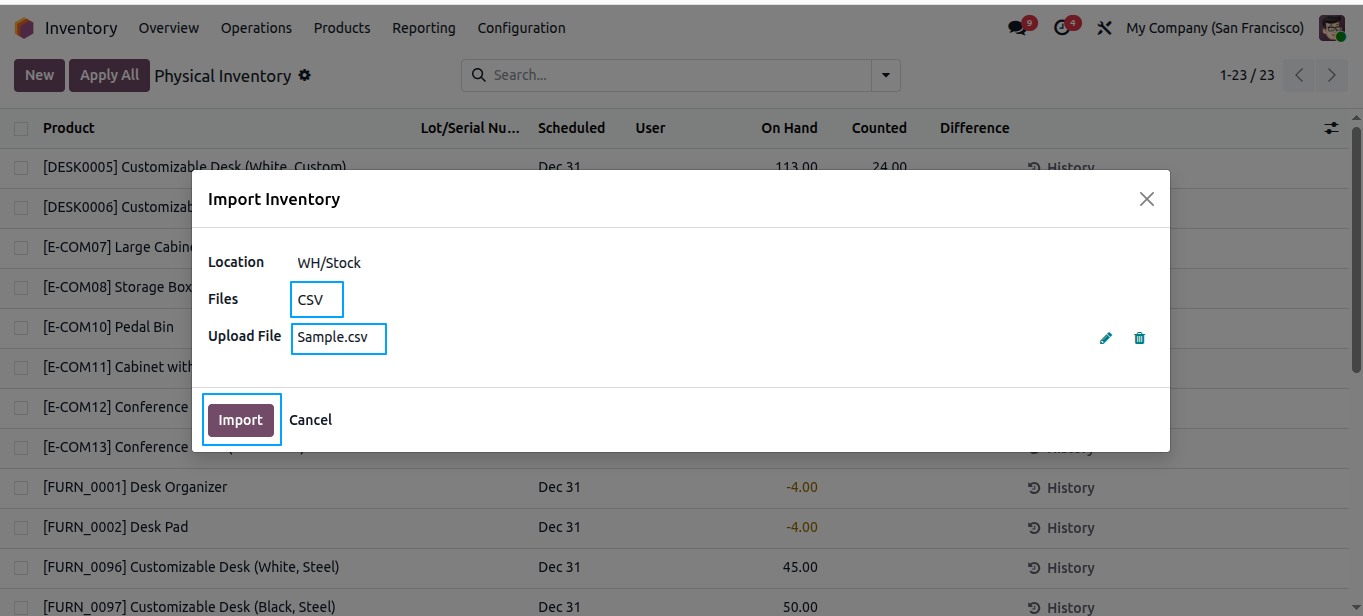Delete the uploaded file with the trash icon

1139,338
